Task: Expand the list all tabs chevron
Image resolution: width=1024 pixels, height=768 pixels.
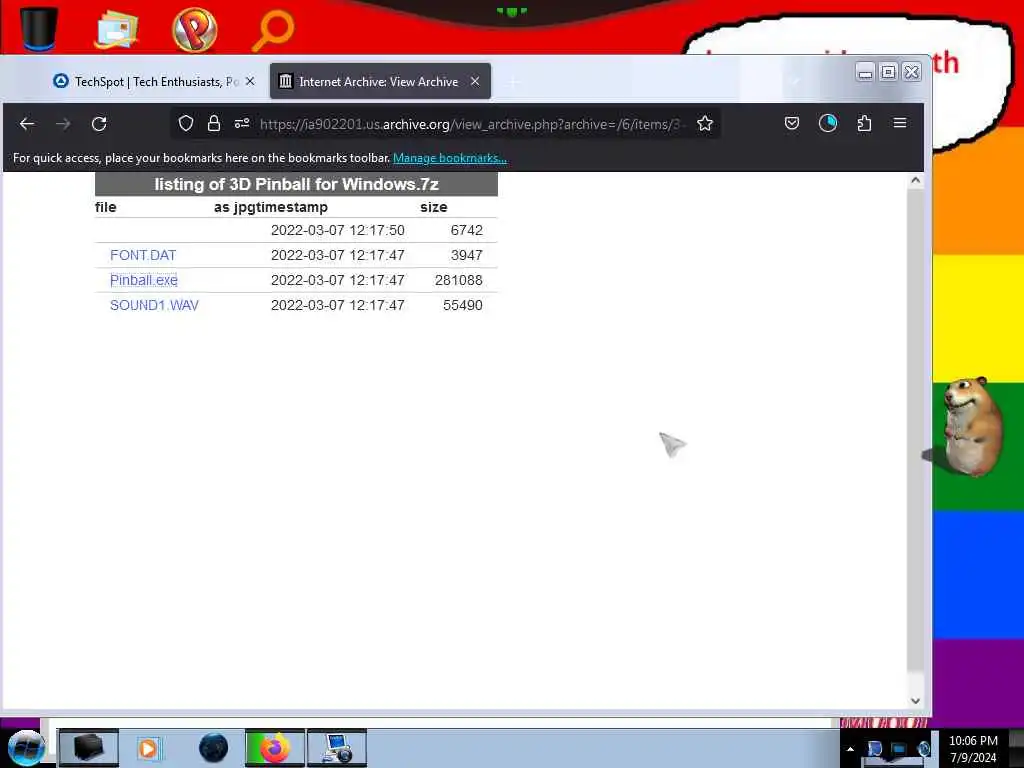Action: (x=793, y=82)
